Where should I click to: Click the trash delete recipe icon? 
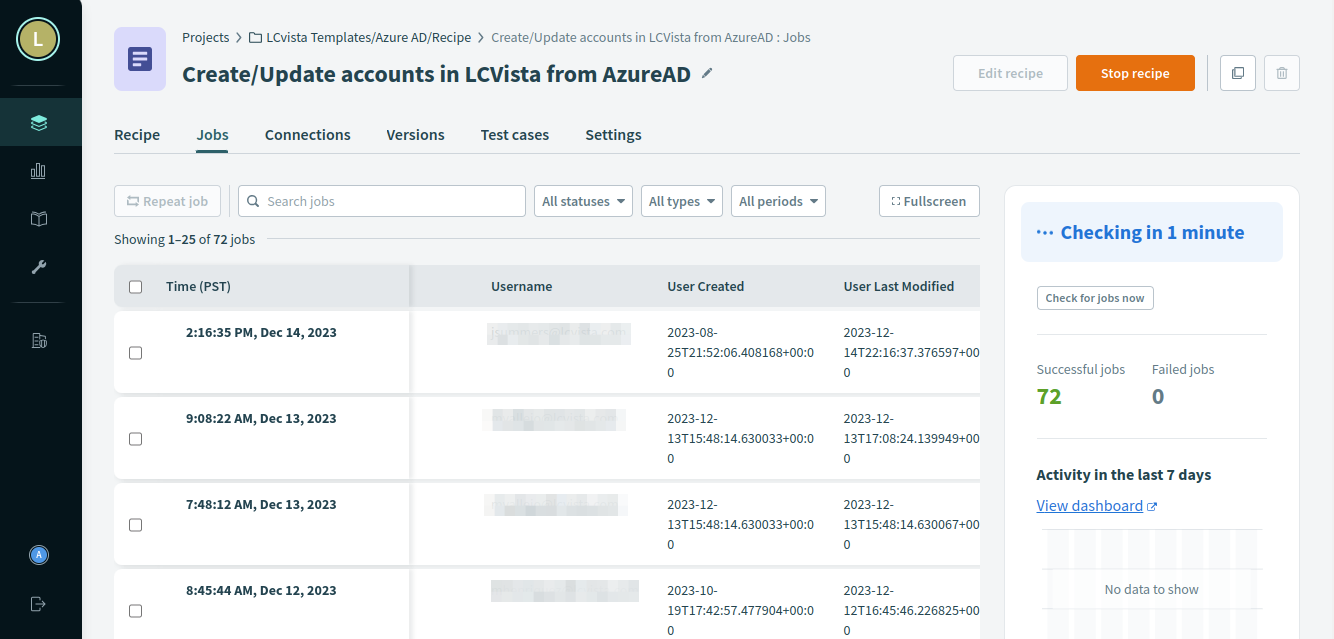(x=1282, y=73)
